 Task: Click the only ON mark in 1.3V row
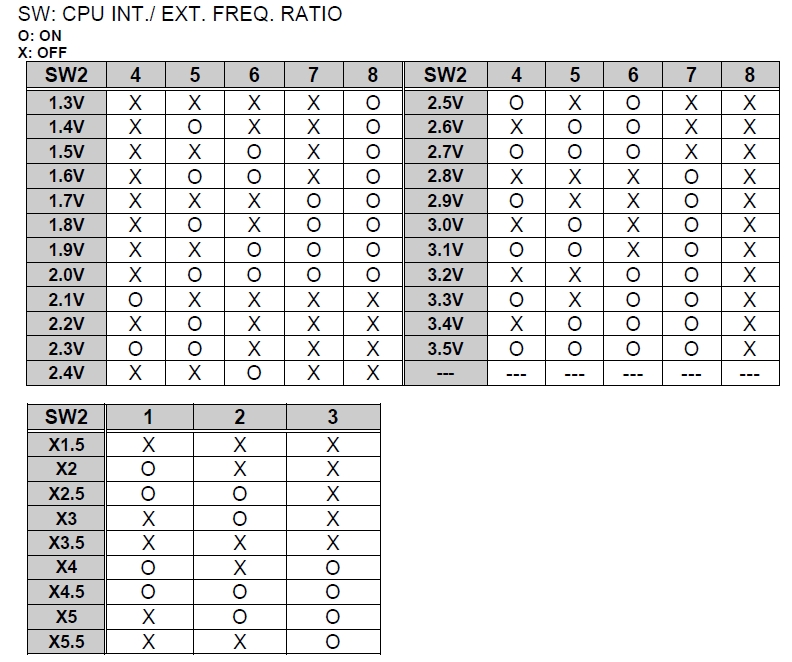point(373,102)
